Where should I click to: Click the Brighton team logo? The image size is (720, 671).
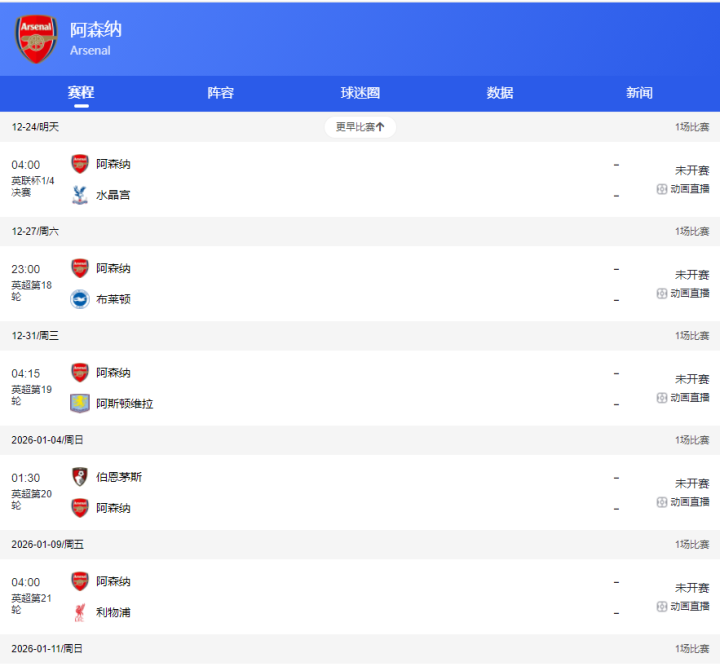80,299
